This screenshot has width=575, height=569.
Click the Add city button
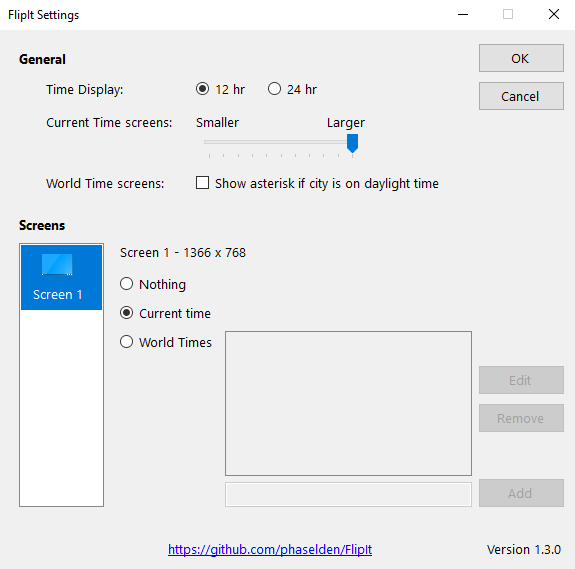point(521,493)
